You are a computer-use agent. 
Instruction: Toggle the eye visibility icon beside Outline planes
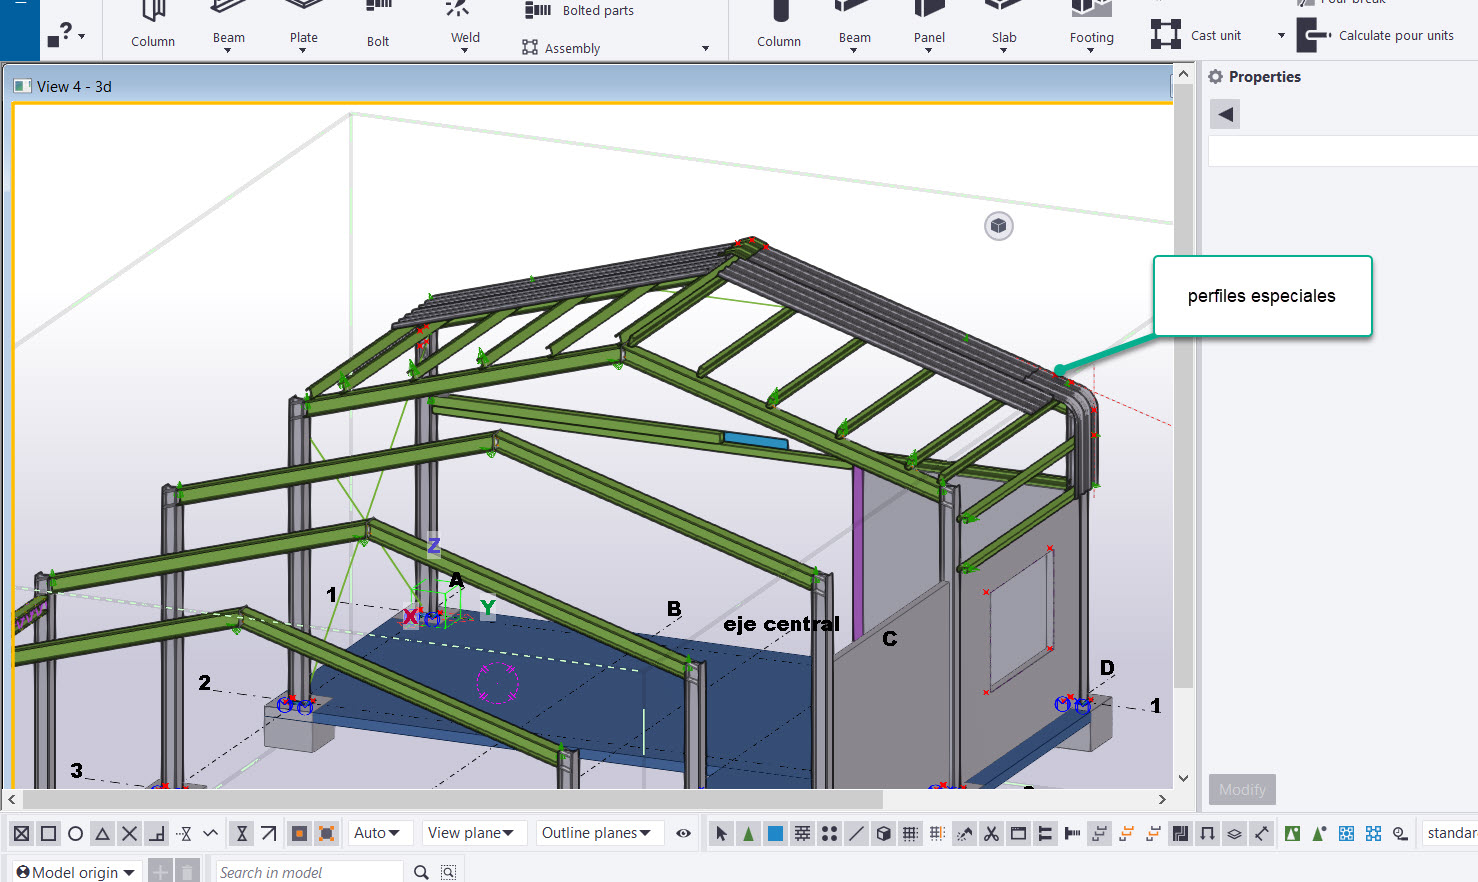[683, 833]
